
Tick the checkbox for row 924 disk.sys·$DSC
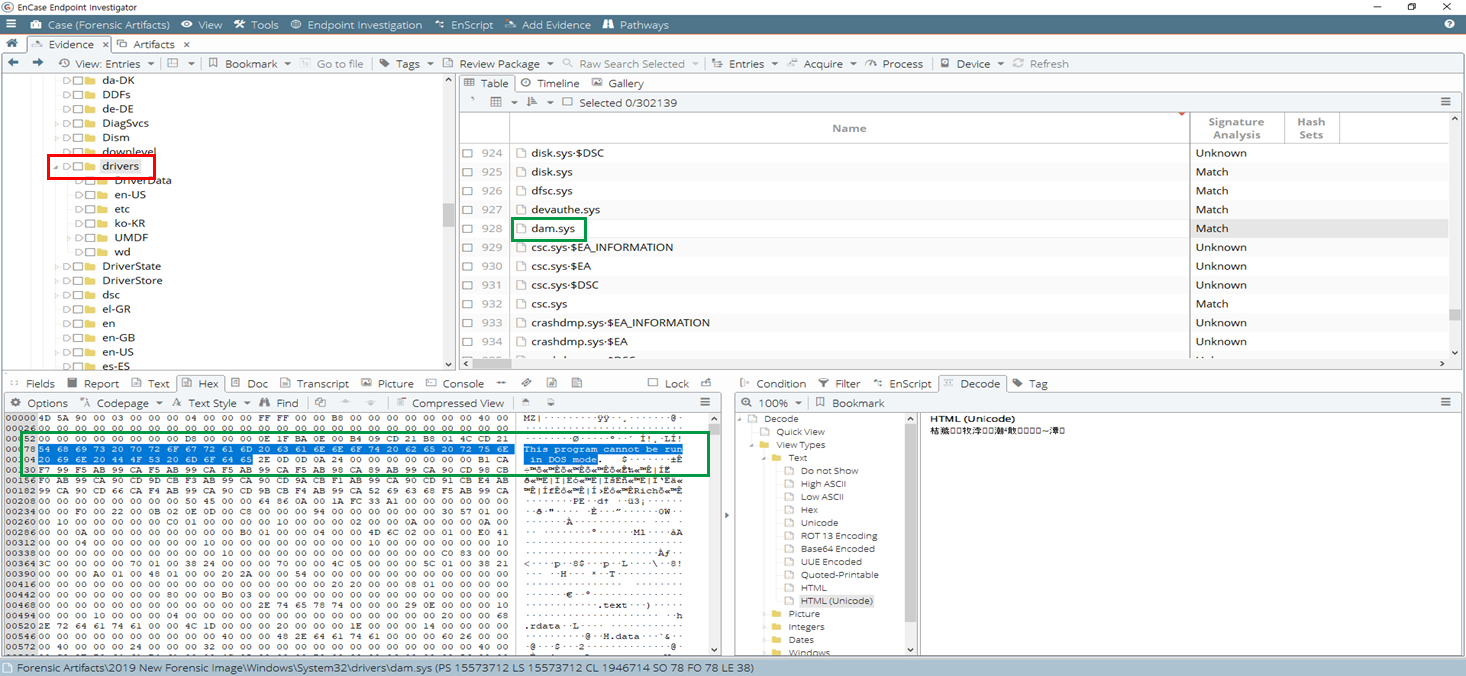(467, 153)
